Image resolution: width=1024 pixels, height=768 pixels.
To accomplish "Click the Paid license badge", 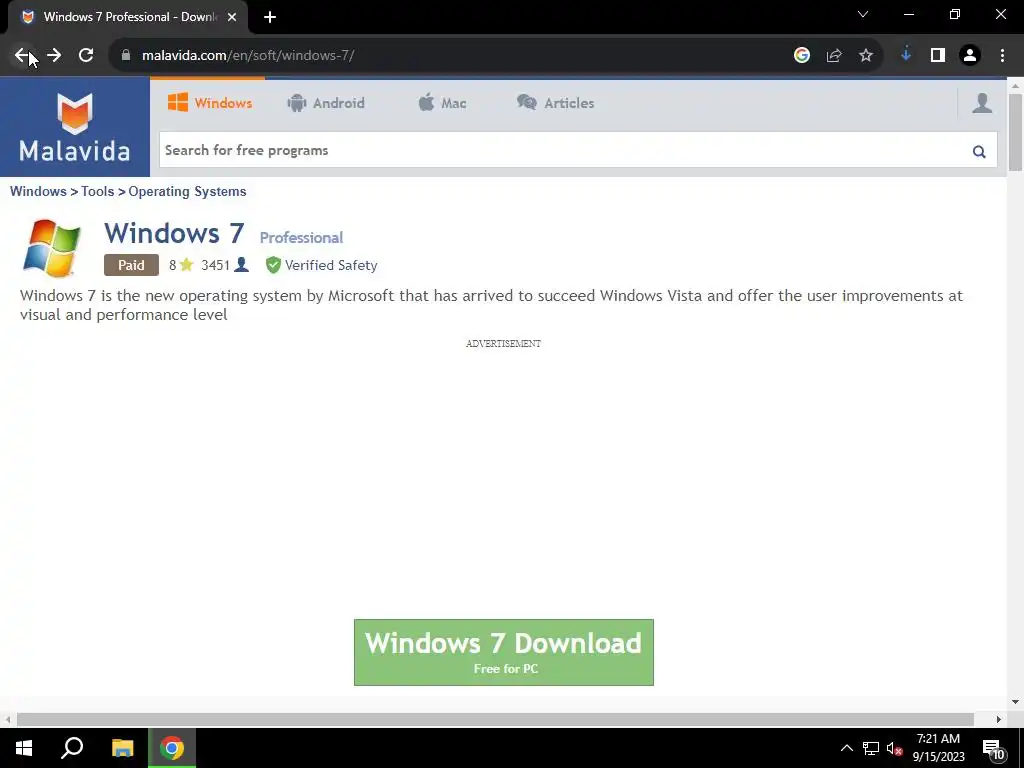I will pos(131,265).
